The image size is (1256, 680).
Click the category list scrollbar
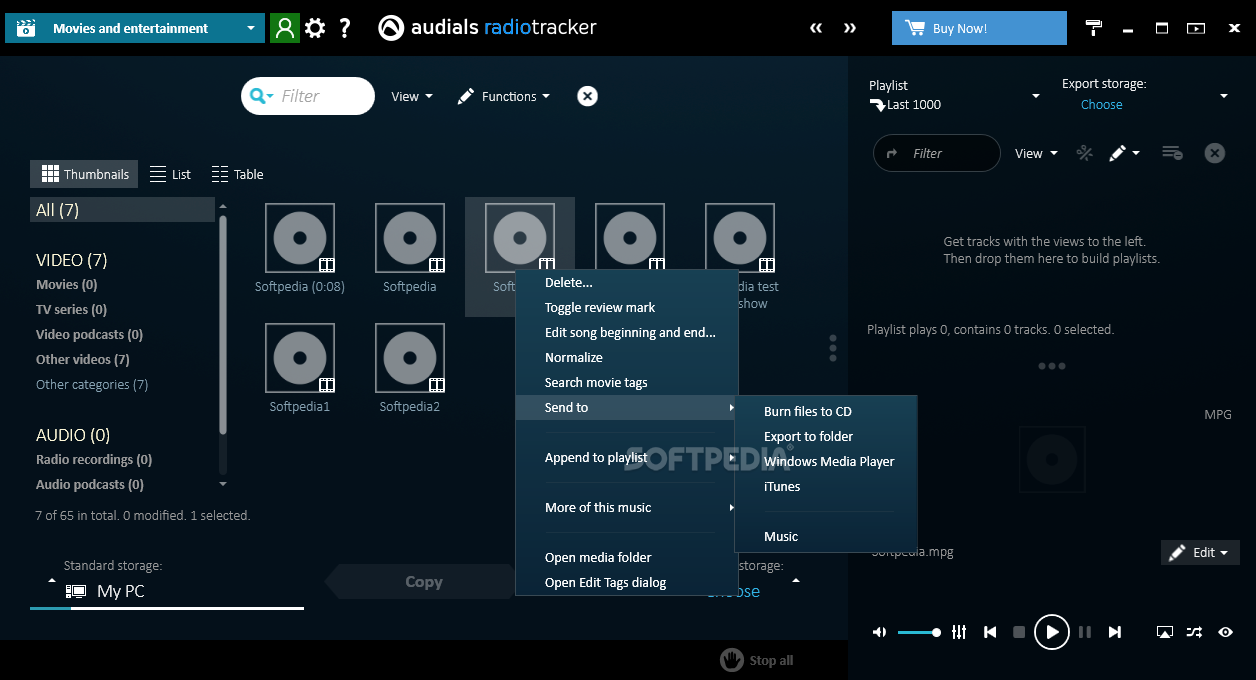[223, 325]
